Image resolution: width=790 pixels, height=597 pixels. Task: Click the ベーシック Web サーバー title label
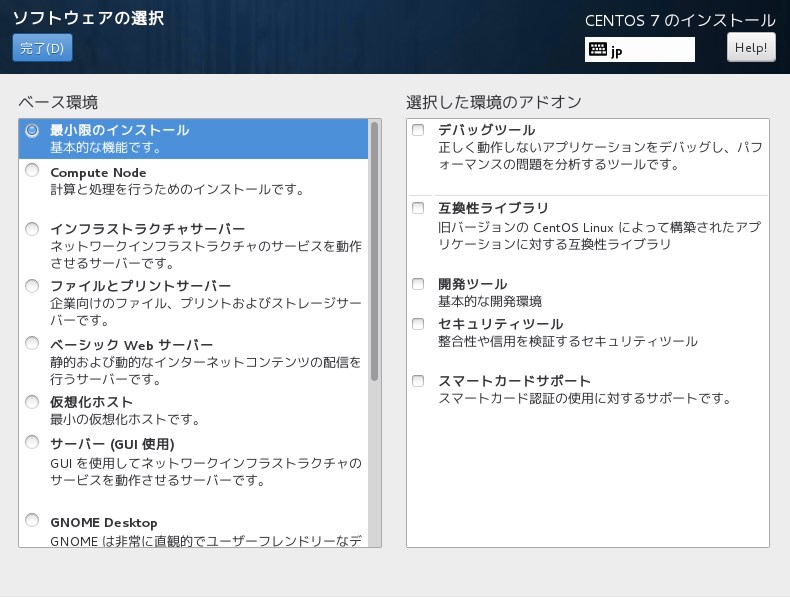131,345
